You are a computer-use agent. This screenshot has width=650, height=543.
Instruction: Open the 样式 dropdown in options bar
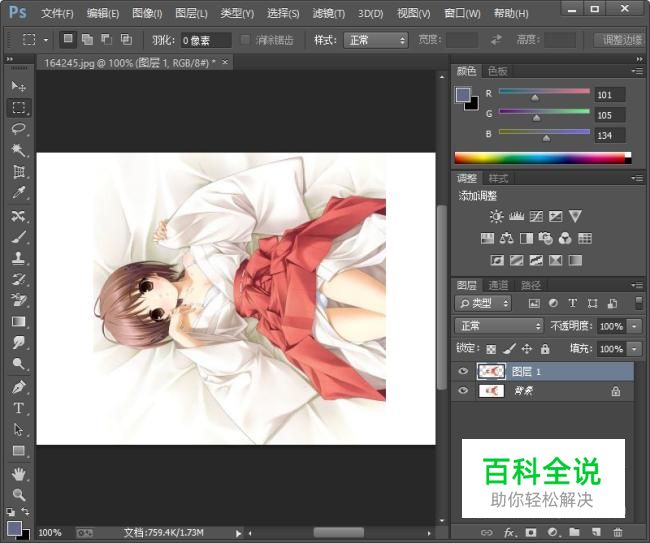pos(375,40)
